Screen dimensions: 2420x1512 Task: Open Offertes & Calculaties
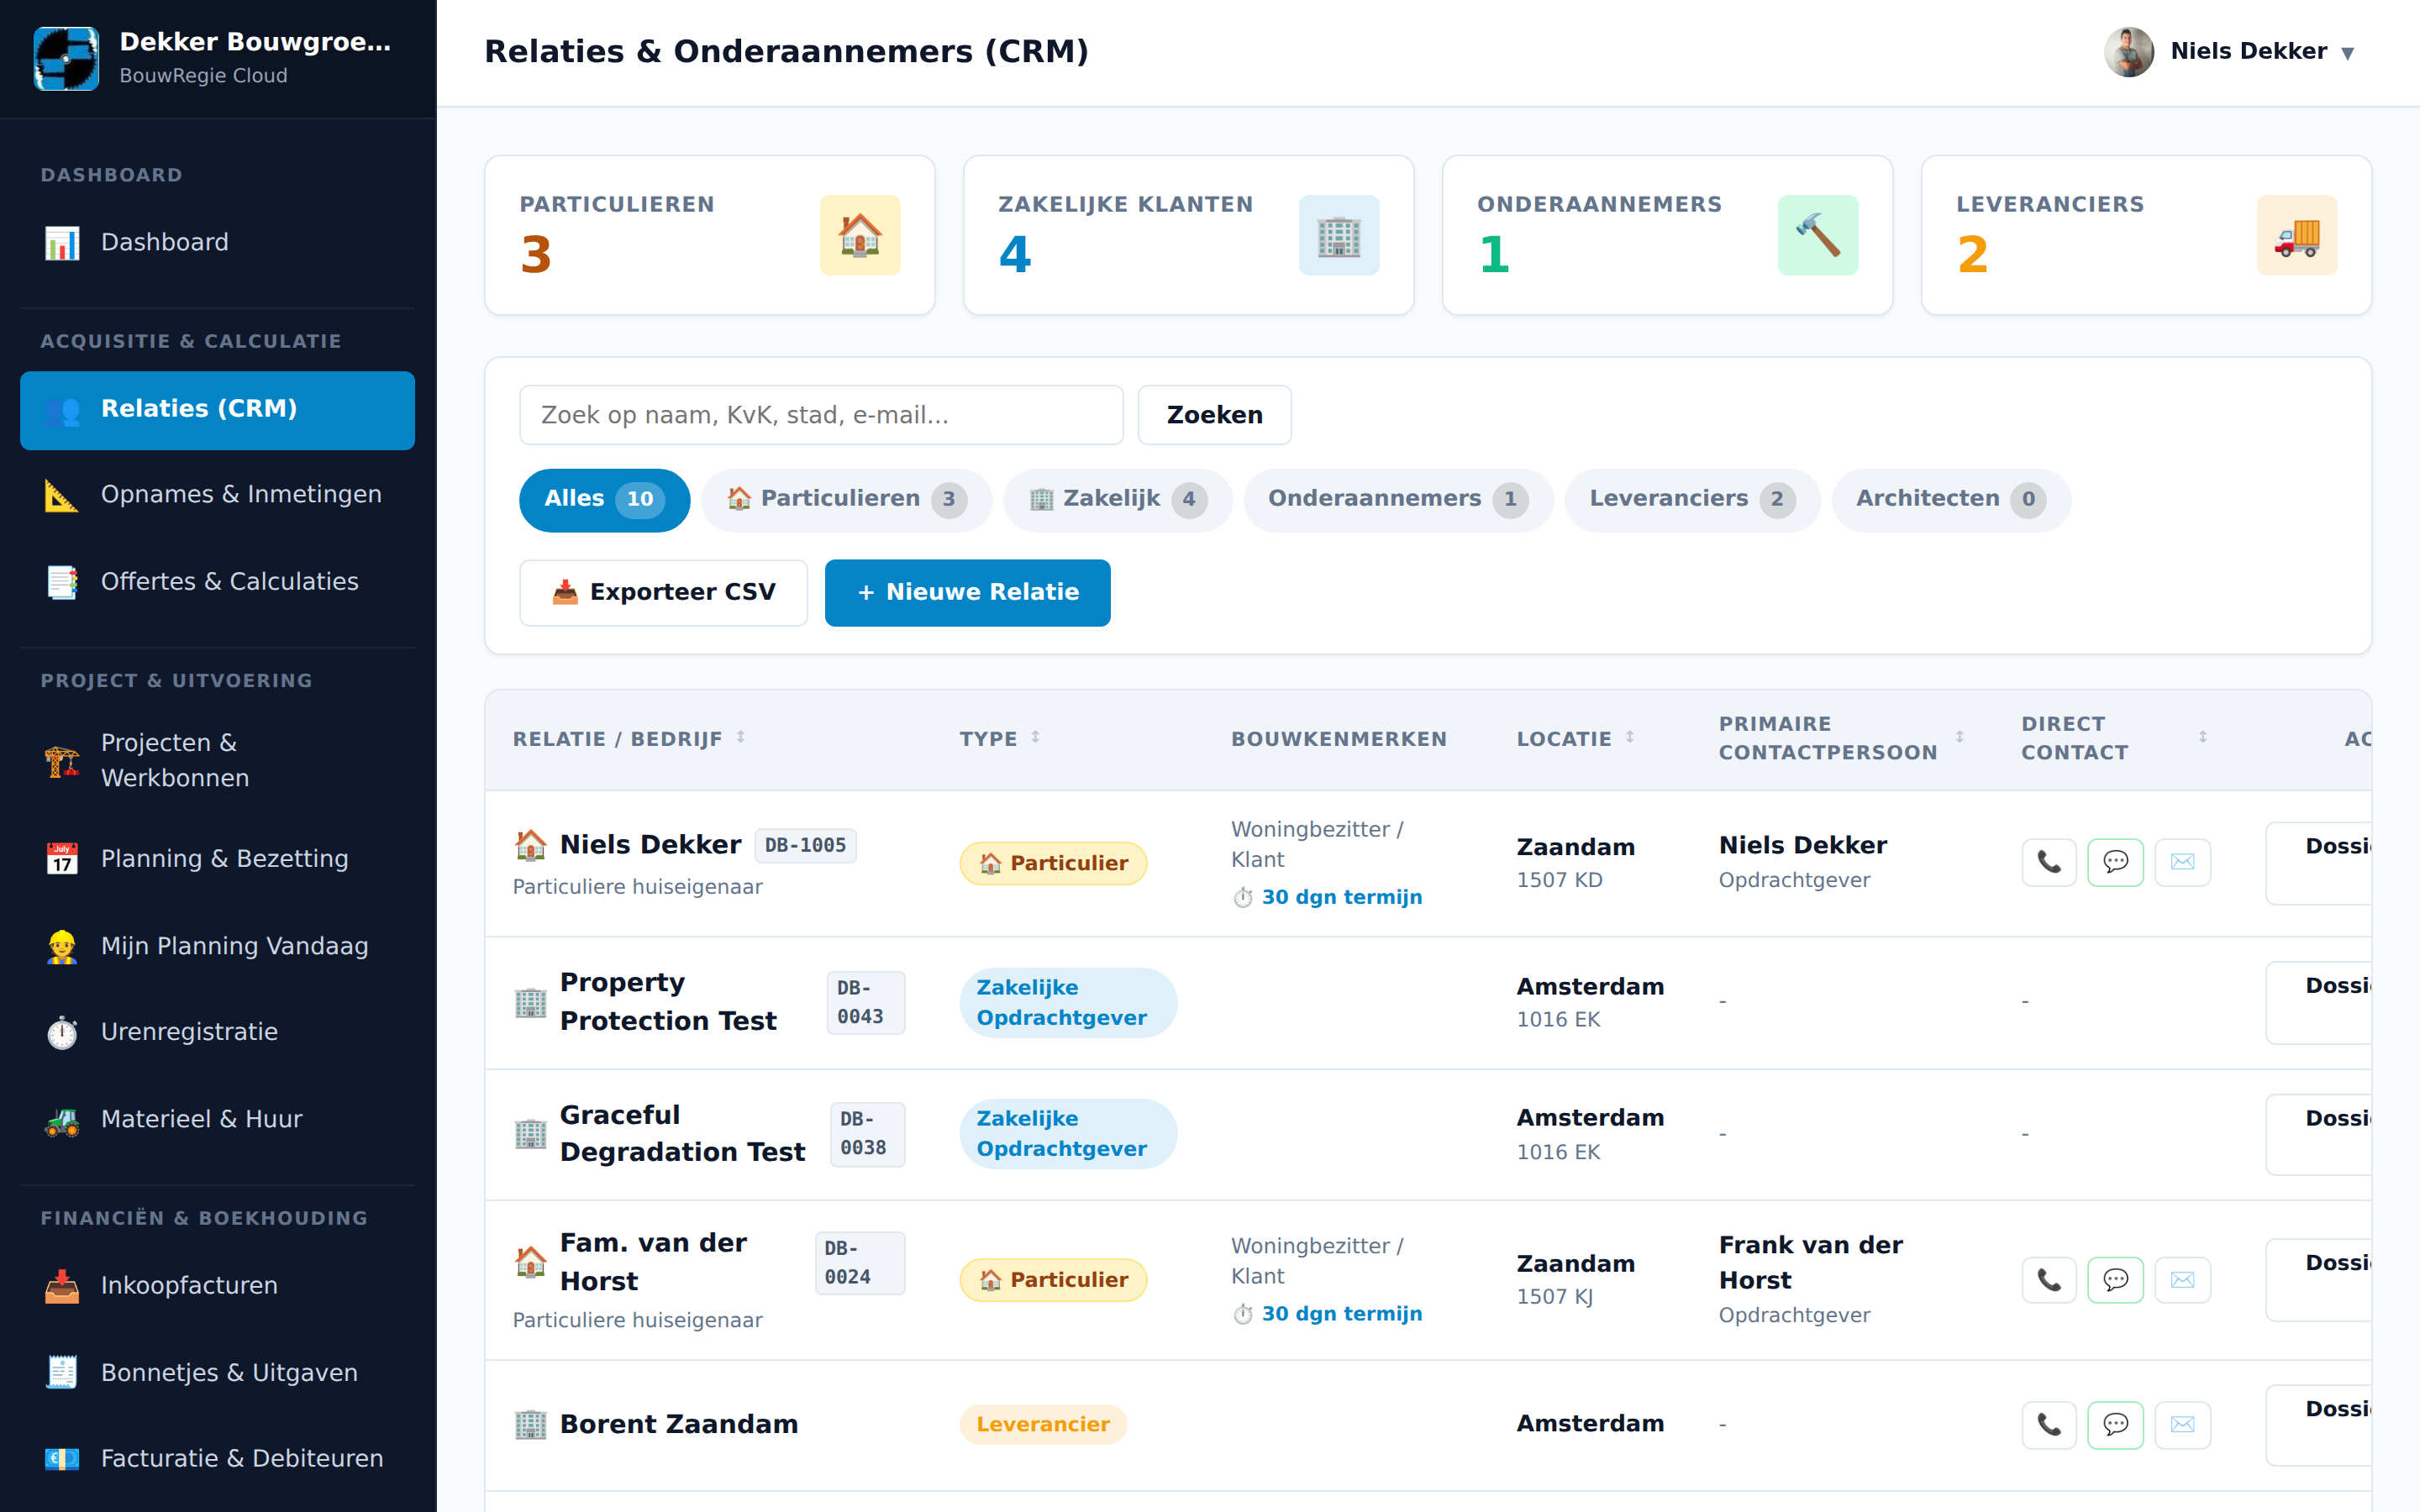click(x=217, y=582)
